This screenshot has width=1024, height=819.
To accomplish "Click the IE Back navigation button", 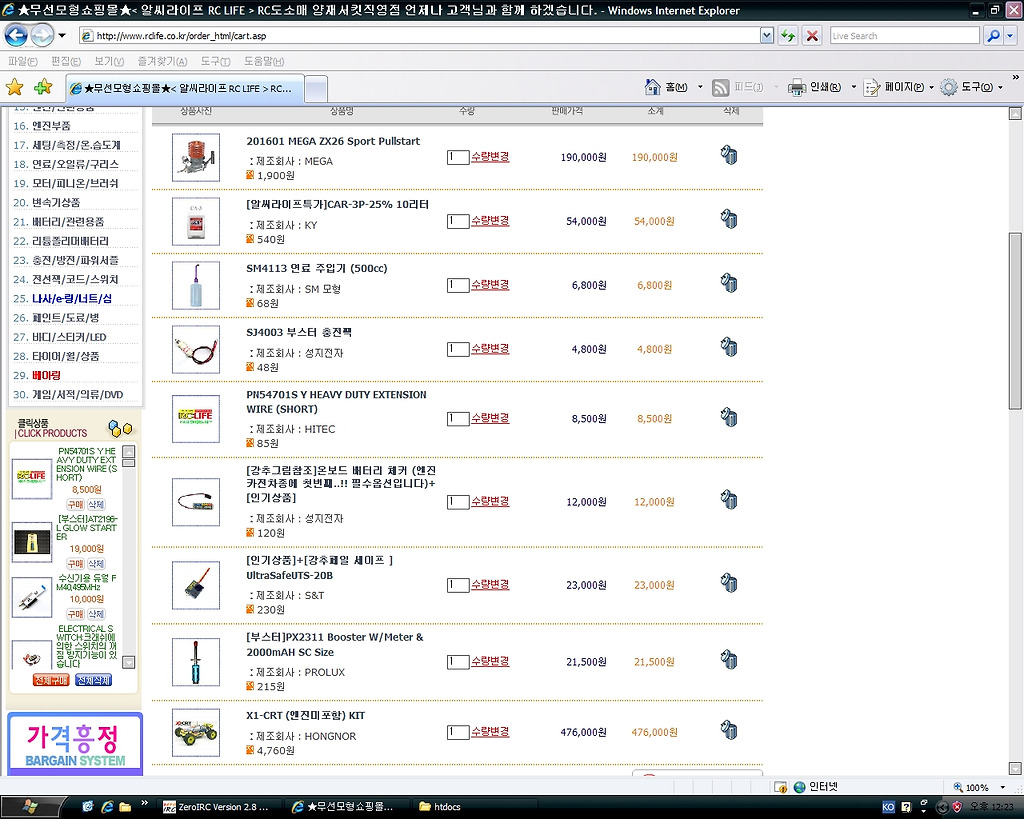I will pyautogui.click(x=16, y=35).
